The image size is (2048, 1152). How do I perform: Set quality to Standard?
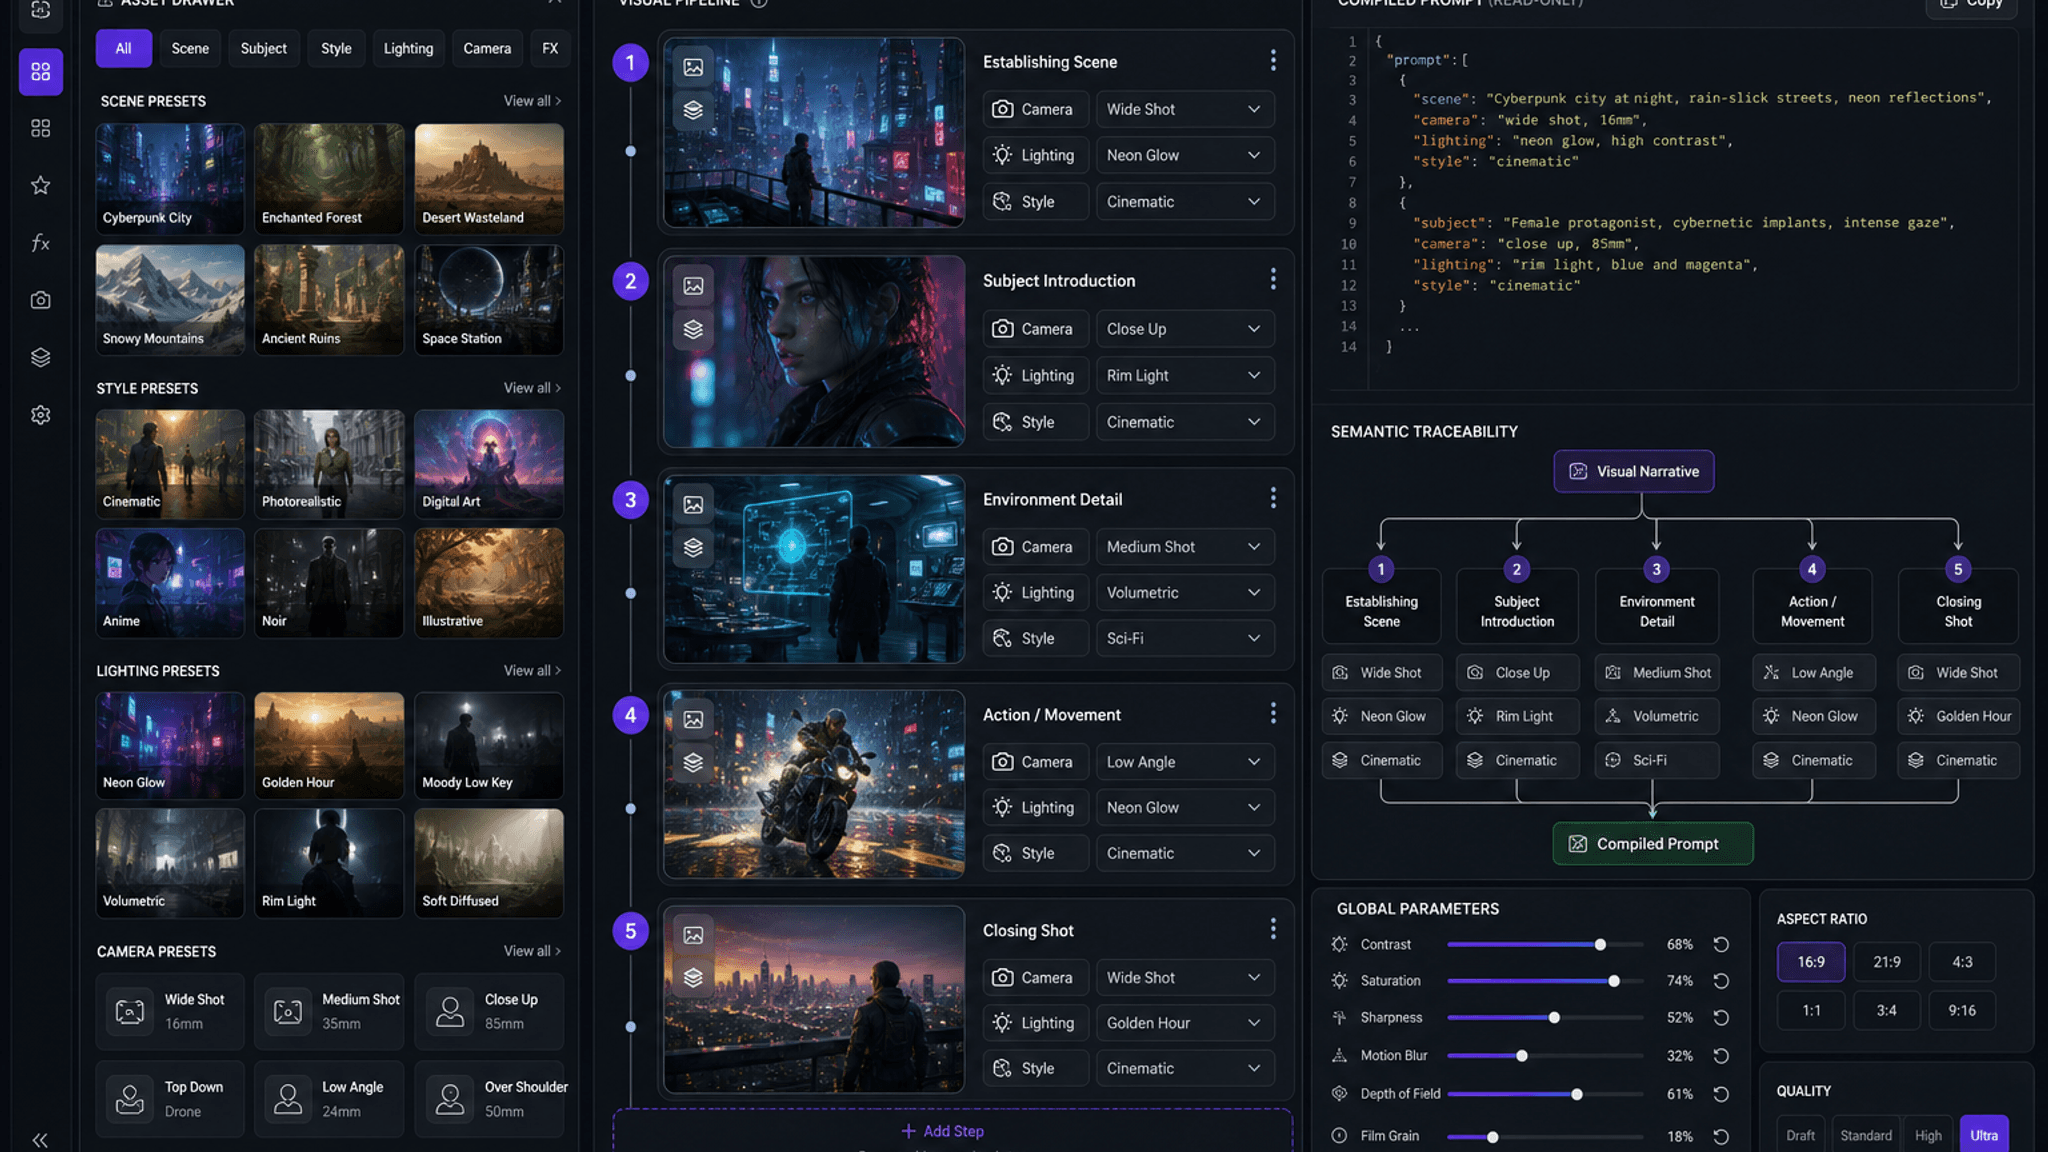[1866, 1135]
